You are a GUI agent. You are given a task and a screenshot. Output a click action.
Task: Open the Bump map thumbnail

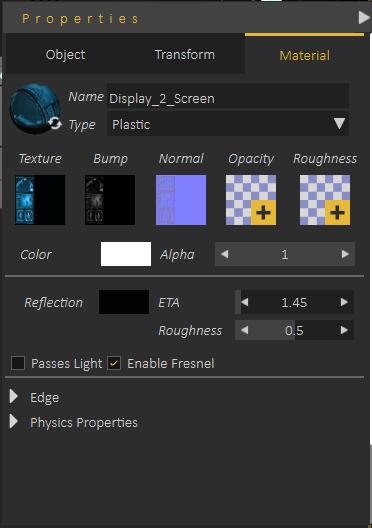pos(110,200)
